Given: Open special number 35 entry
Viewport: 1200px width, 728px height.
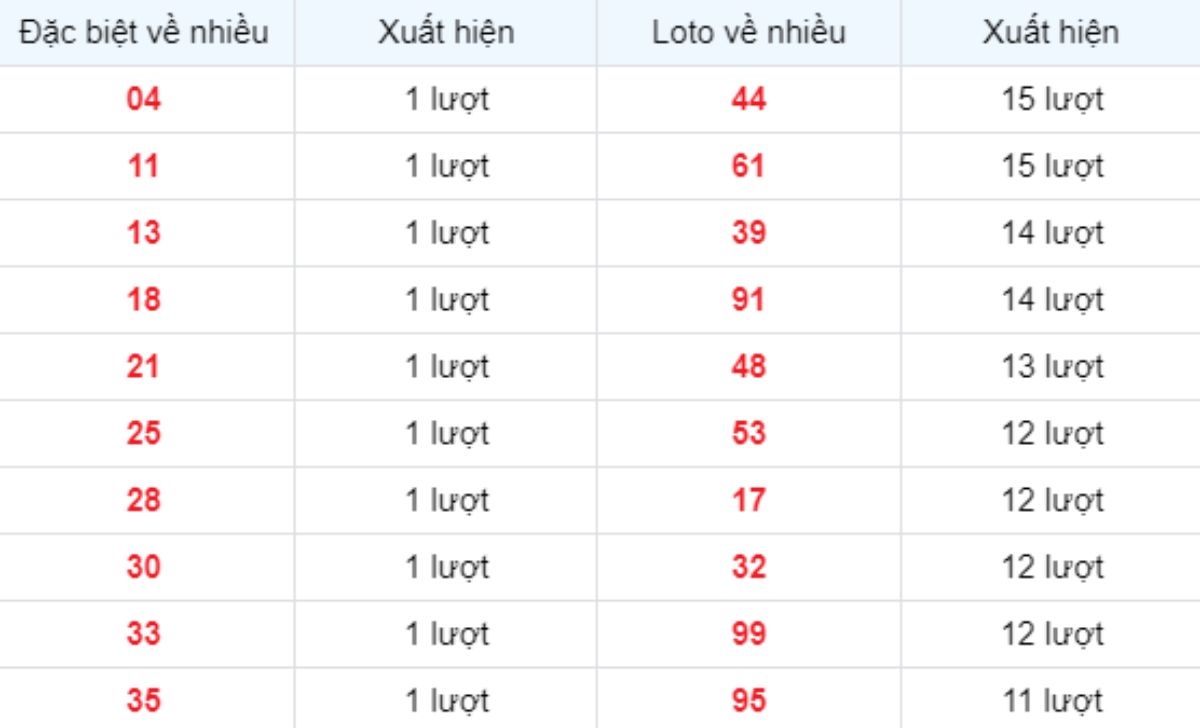Looking at the screenshot, I should (144, 701).
